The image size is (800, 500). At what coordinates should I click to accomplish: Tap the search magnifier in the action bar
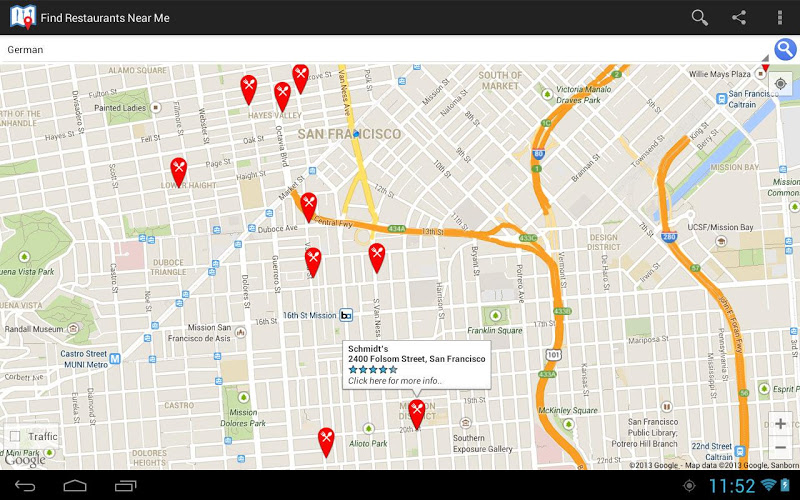tap(699, 17)
